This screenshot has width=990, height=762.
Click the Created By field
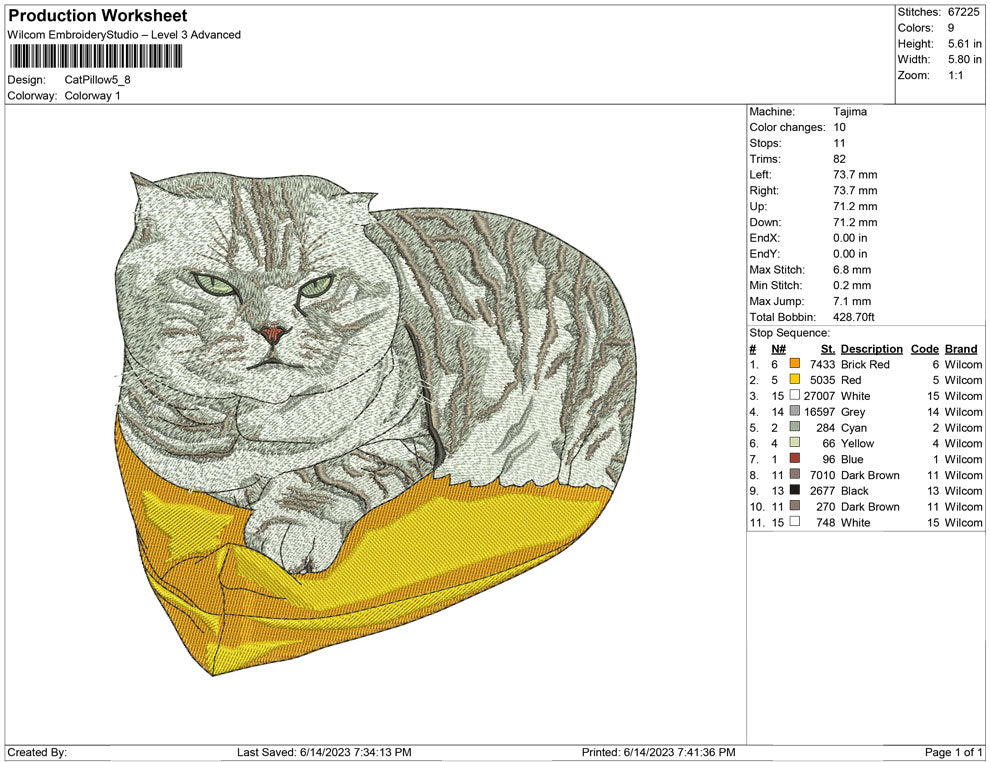pyautogui.click(x=40, y=753)
